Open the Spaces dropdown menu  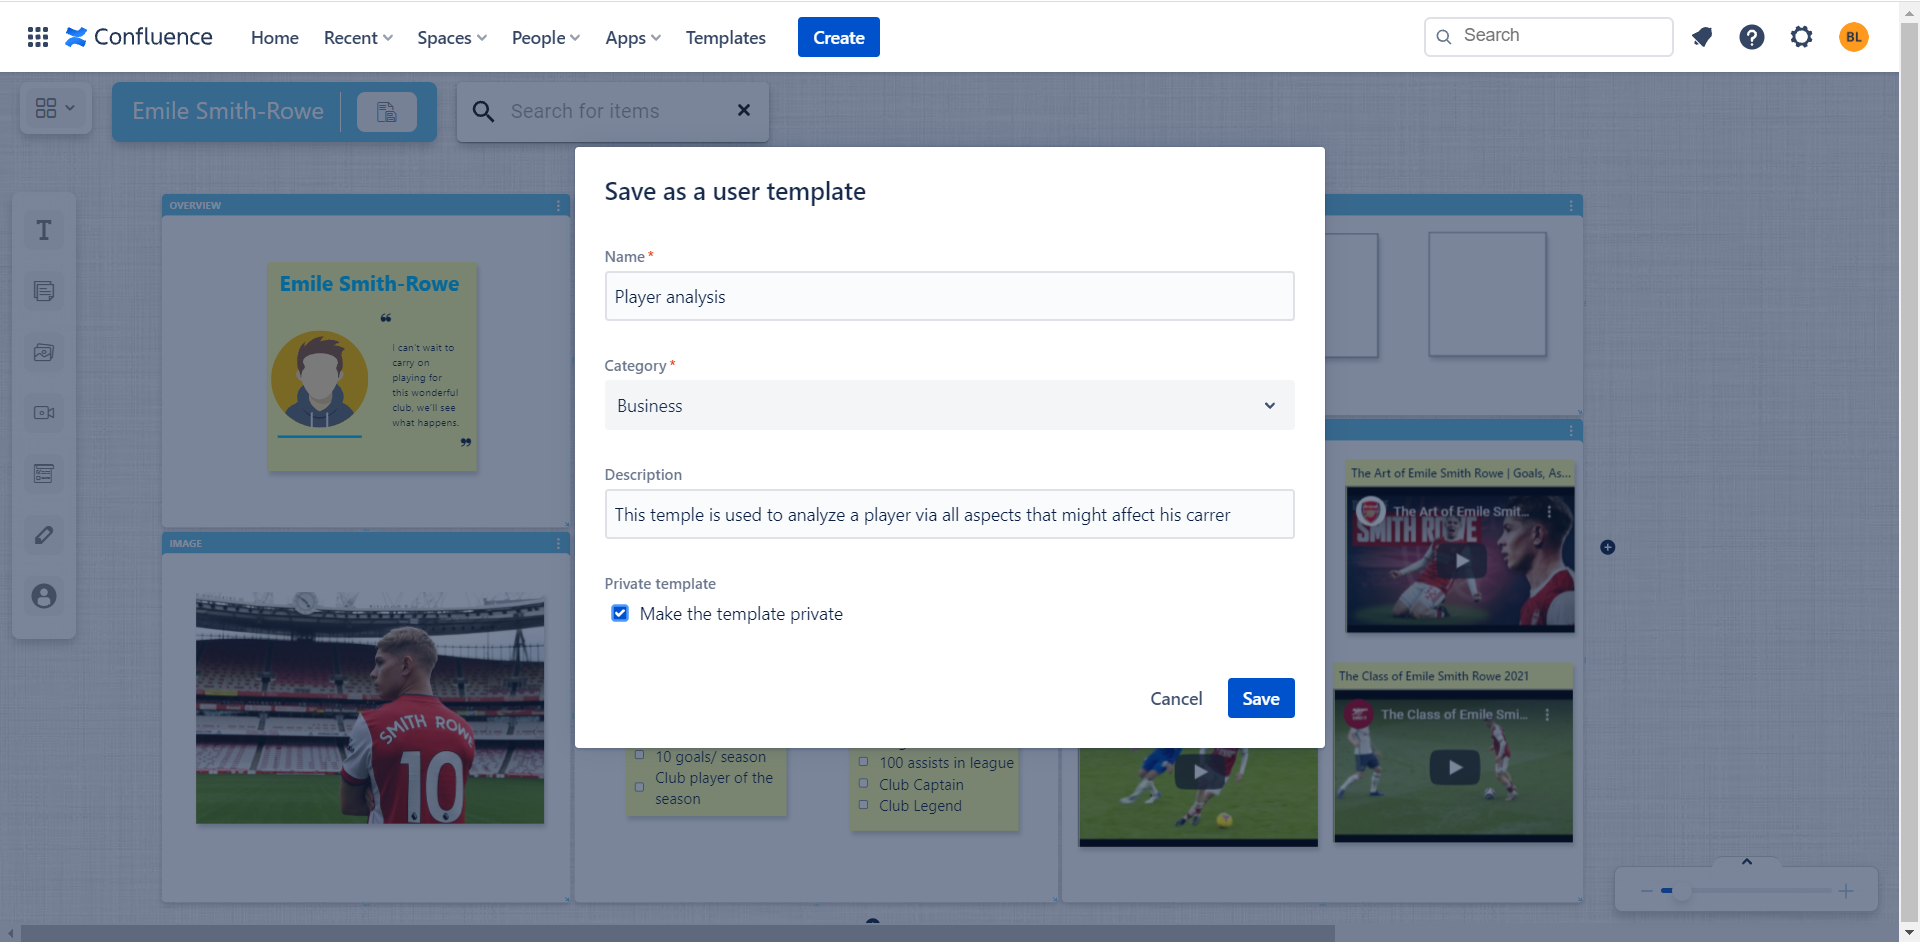(452, 38)
